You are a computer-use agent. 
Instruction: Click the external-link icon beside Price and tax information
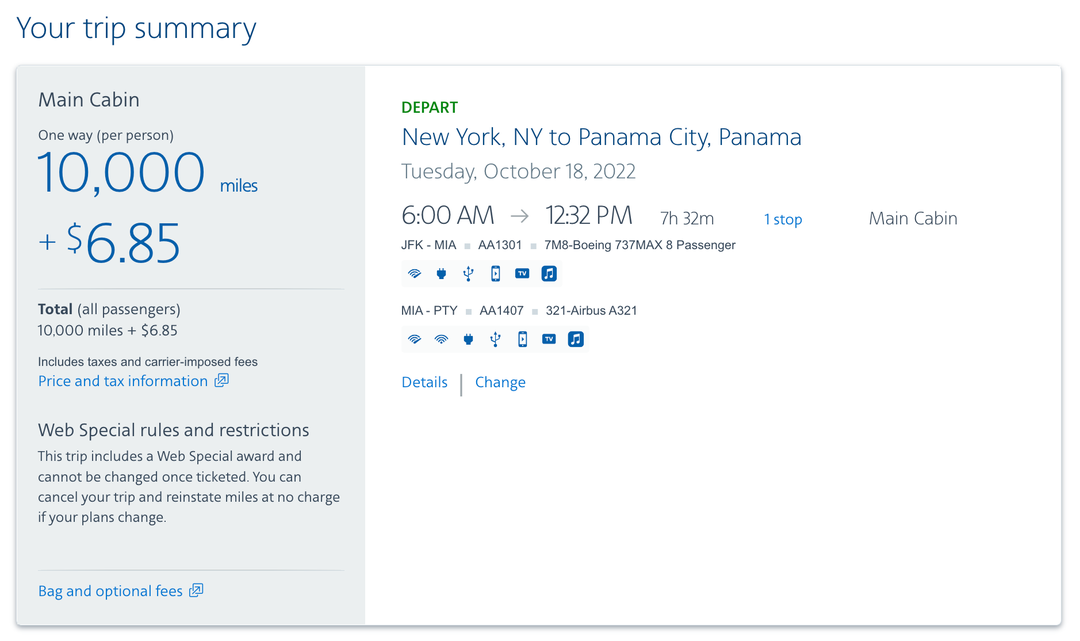[222, 380]
